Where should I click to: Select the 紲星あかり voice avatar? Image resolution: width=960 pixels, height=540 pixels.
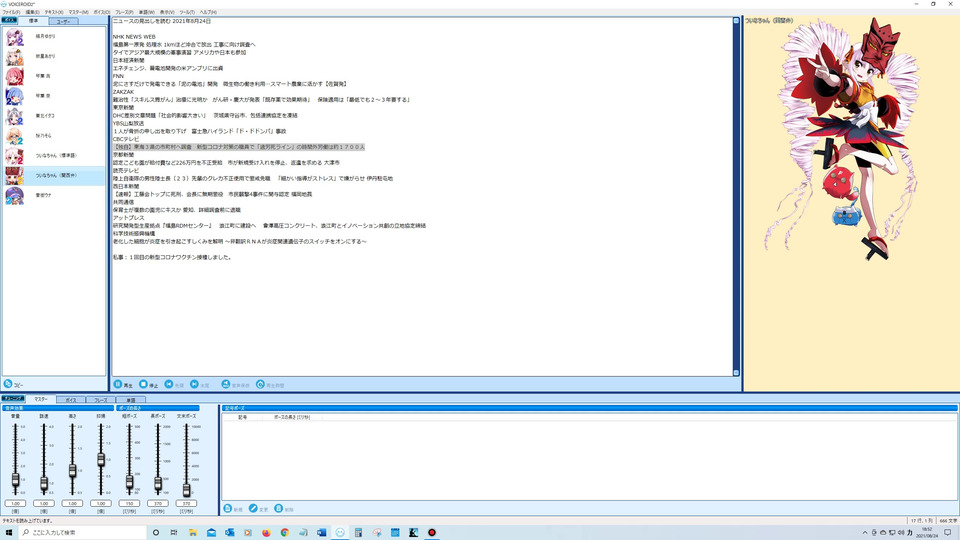[15, 56]
